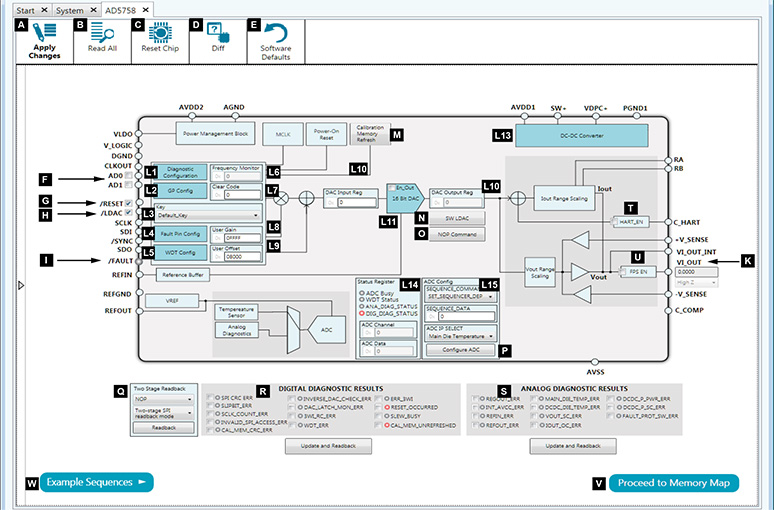Click the DIG_DIAG_STATUS indicator
This screenshot has width=774, height=510.
[x=362, y=314]
